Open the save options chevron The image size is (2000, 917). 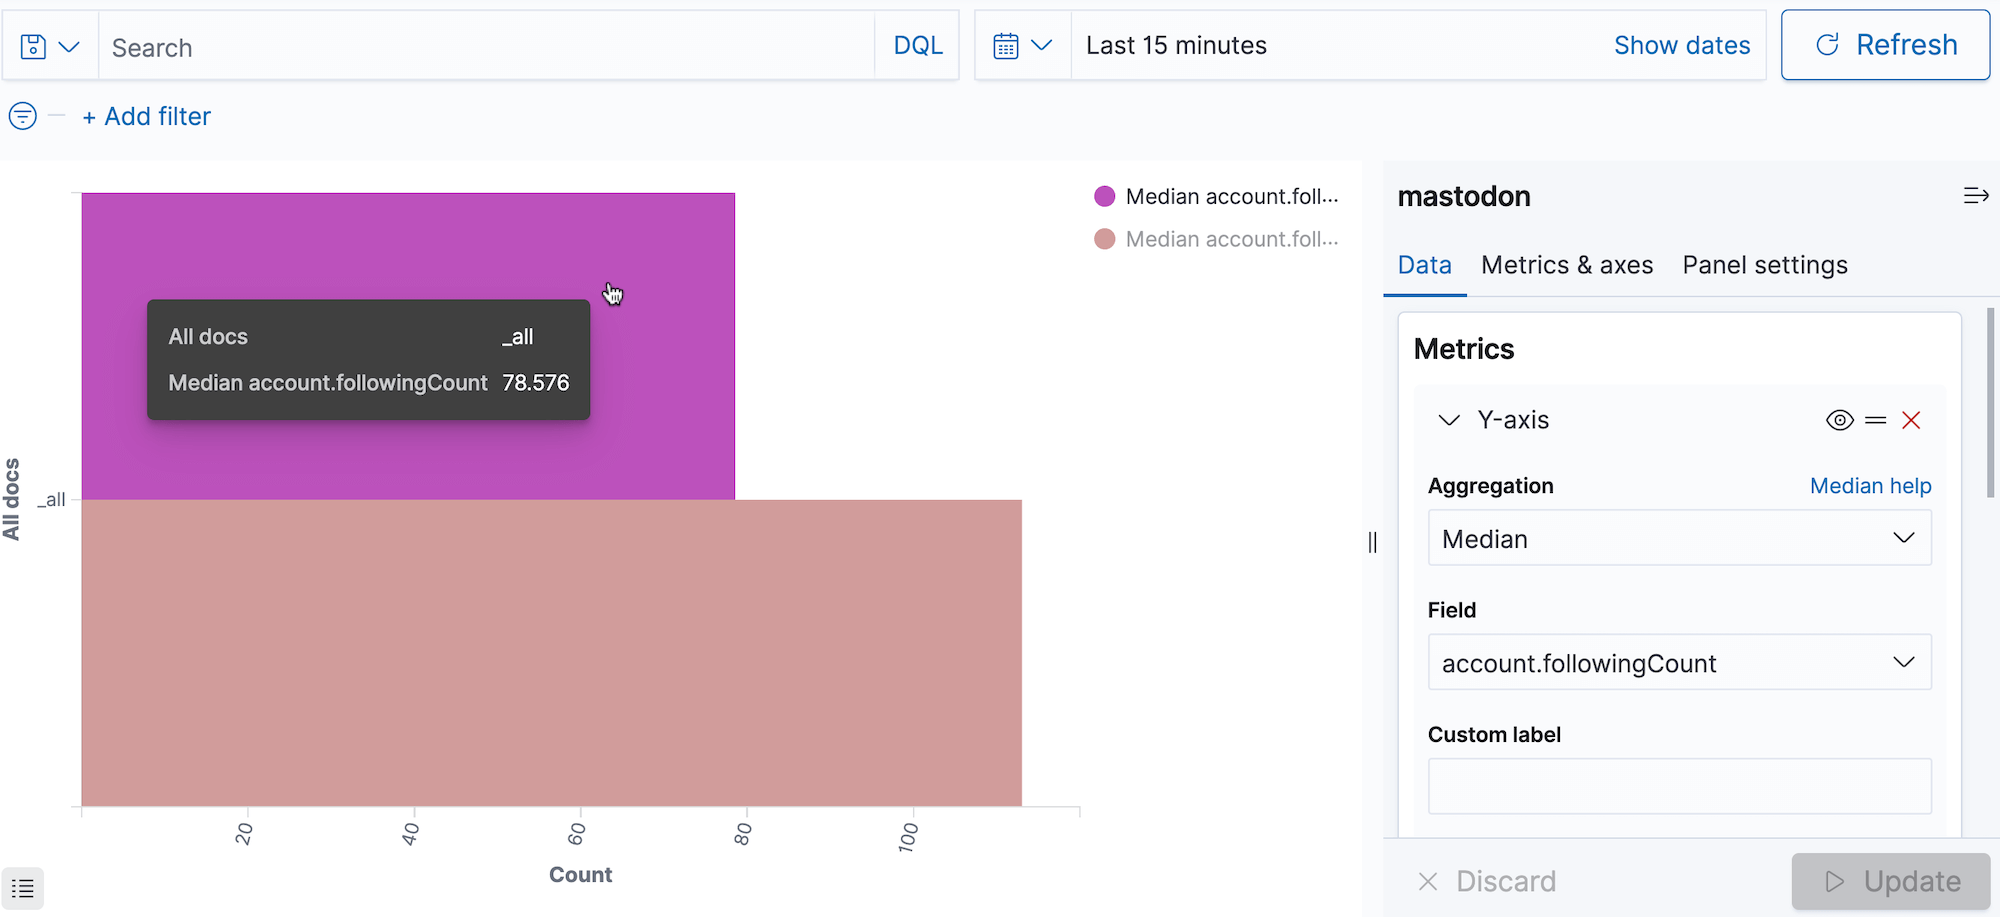(68, 45)
